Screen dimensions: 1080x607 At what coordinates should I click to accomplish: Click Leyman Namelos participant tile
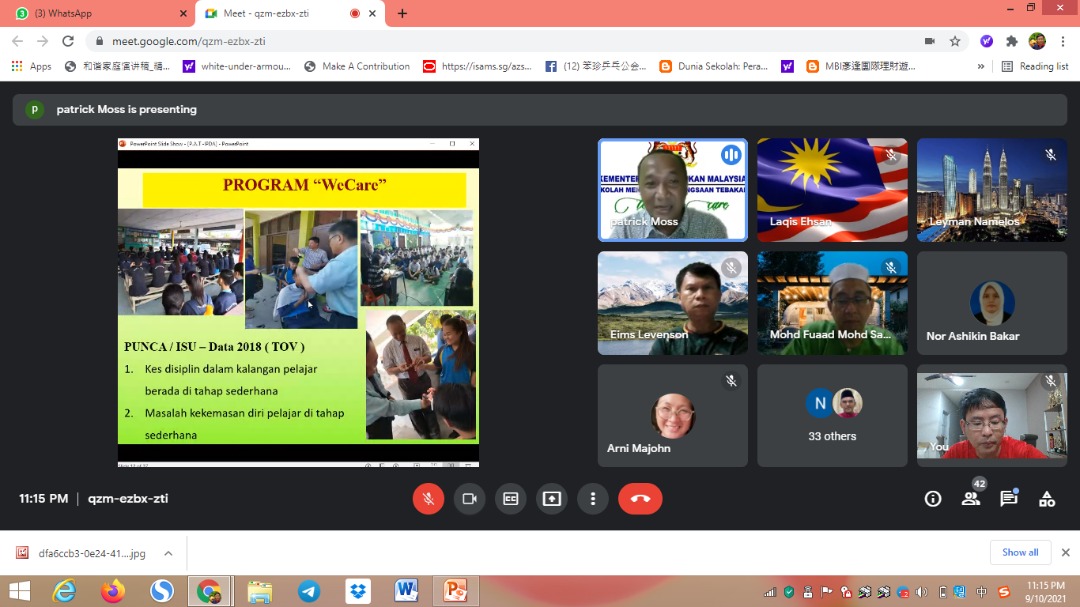pos(992,189)
